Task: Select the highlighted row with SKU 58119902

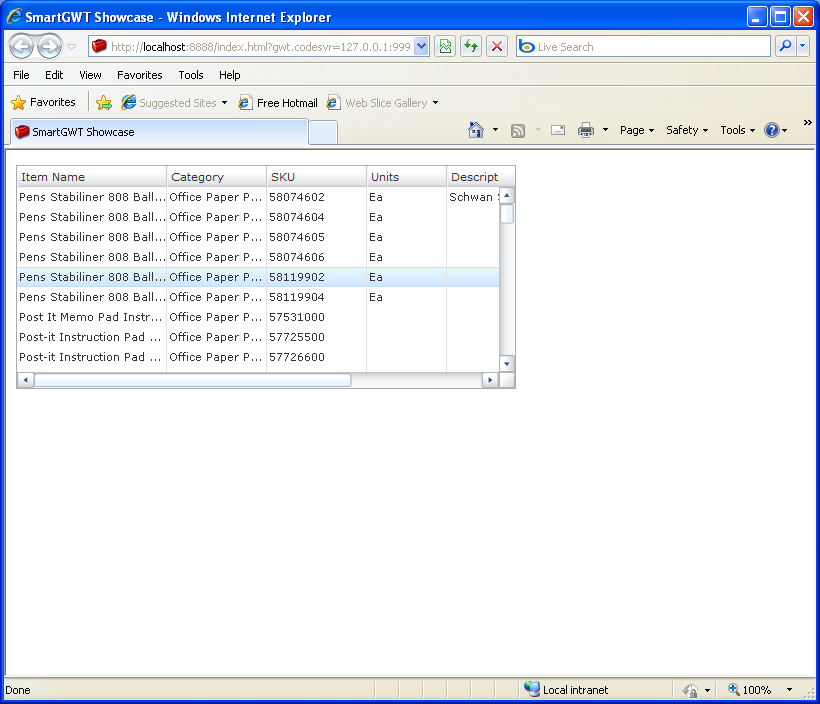Action: tap(258, 277)
